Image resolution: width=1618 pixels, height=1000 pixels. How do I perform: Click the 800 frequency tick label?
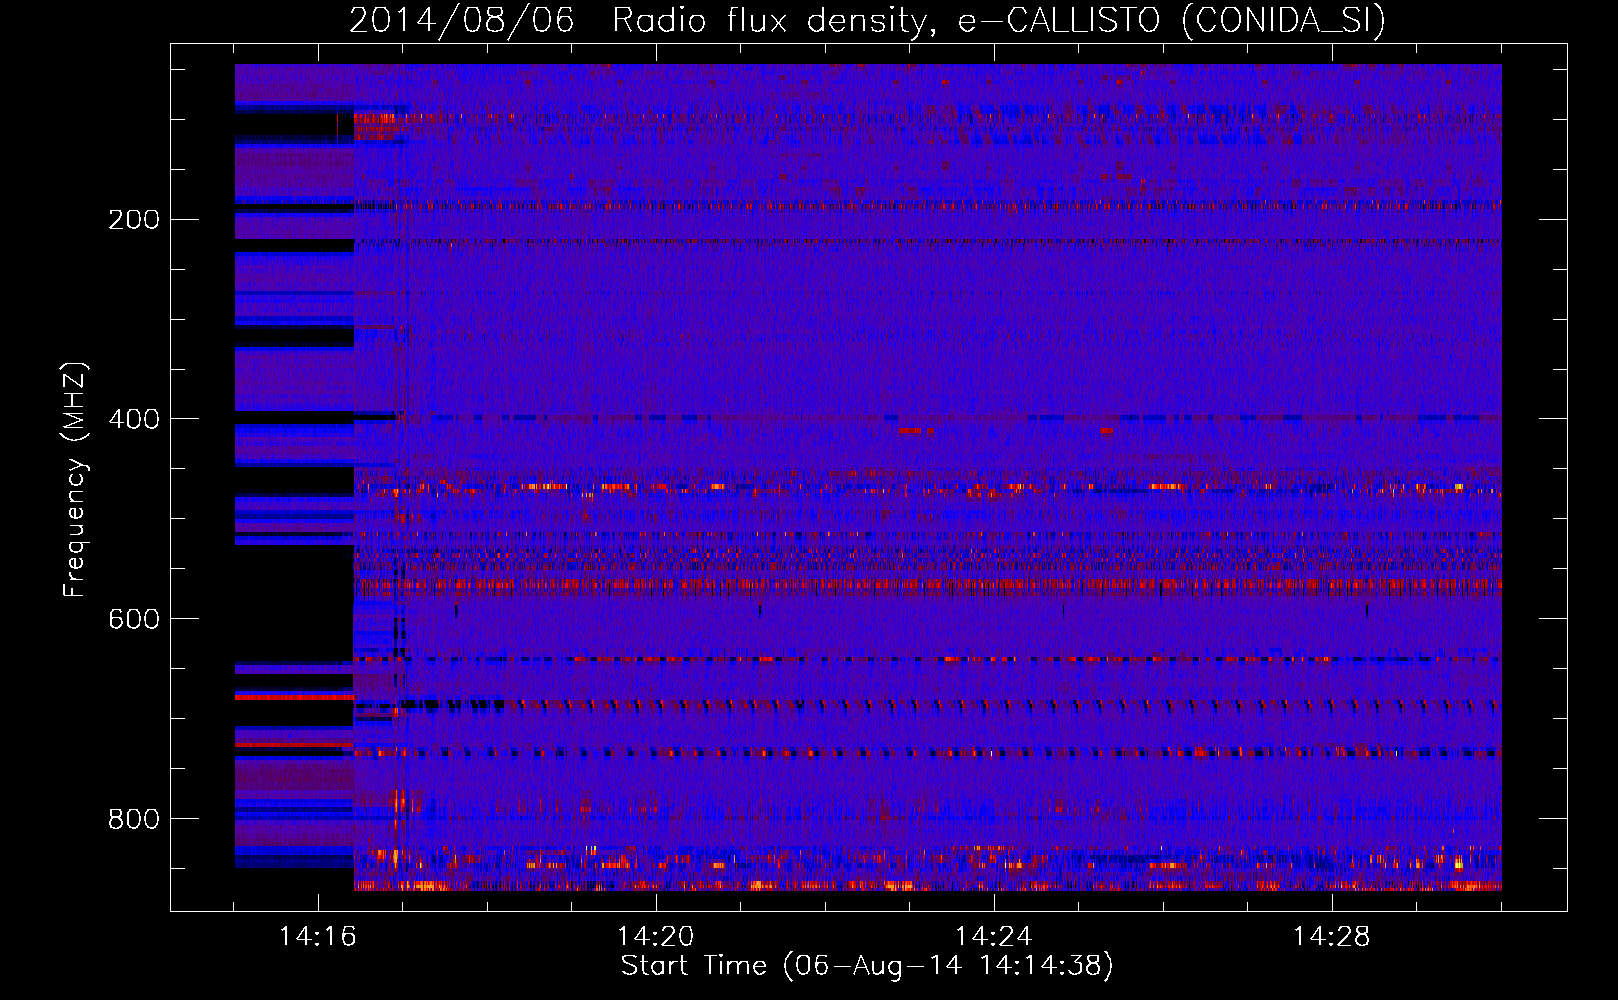134,819
